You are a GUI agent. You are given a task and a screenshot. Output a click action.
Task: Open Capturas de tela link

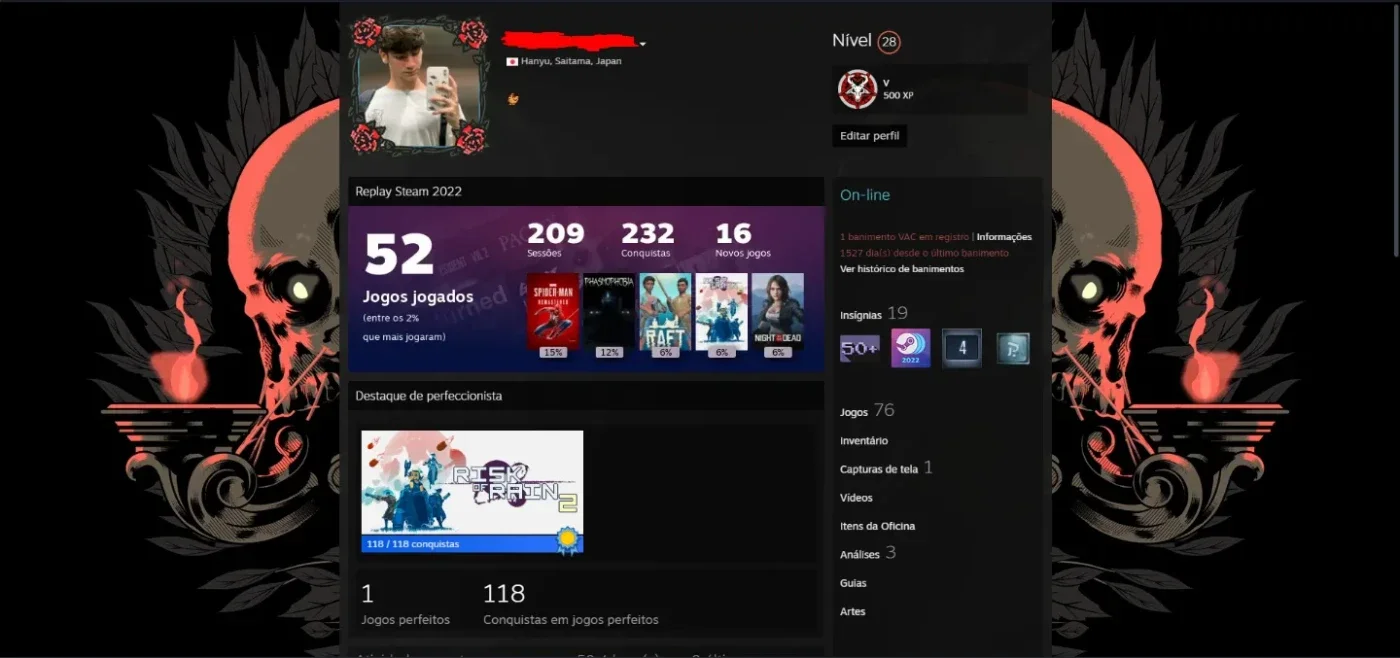tap(886, 468)
